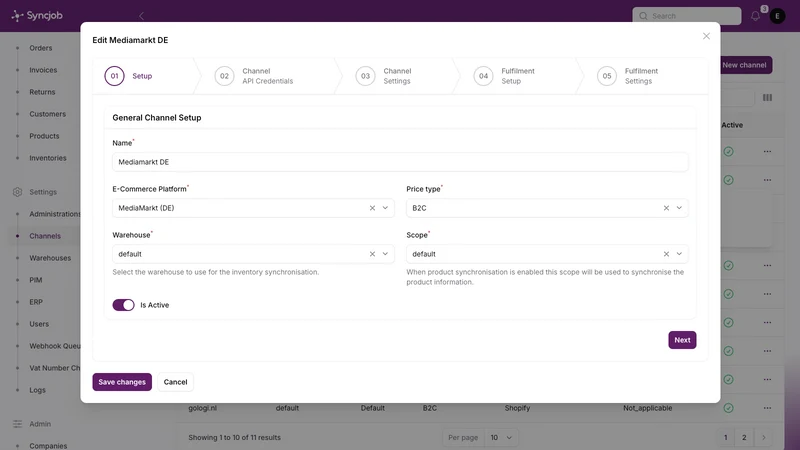Open Inventories in sidebar

[48, 158]
